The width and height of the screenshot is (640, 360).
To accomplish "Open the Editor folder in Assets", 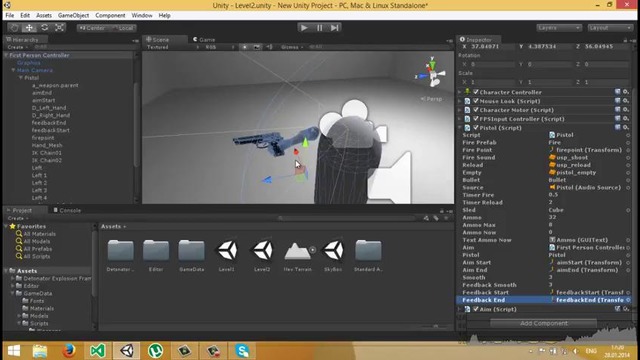I will pyautogui.click(x=156, y=255).
